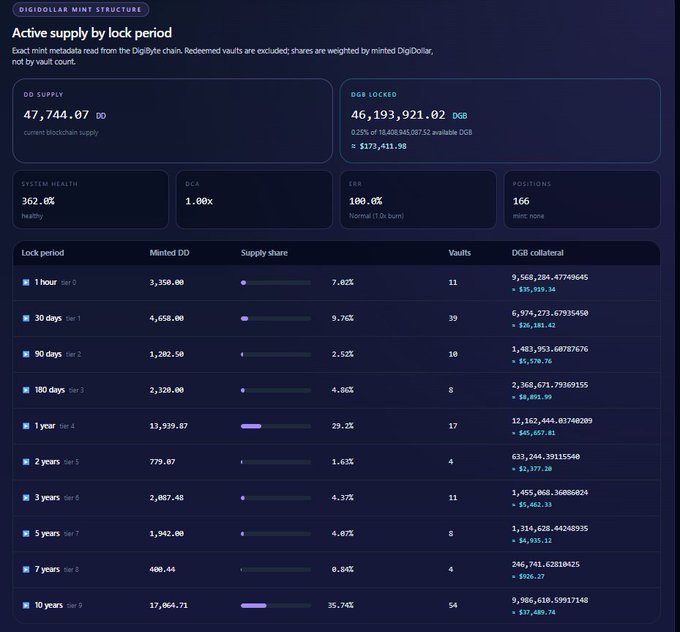The width and height of the screenshot is (680, 632).
Task: Click collateral 12,162,444.03740209
Action: pyautogui.click(x=552, y=421)
